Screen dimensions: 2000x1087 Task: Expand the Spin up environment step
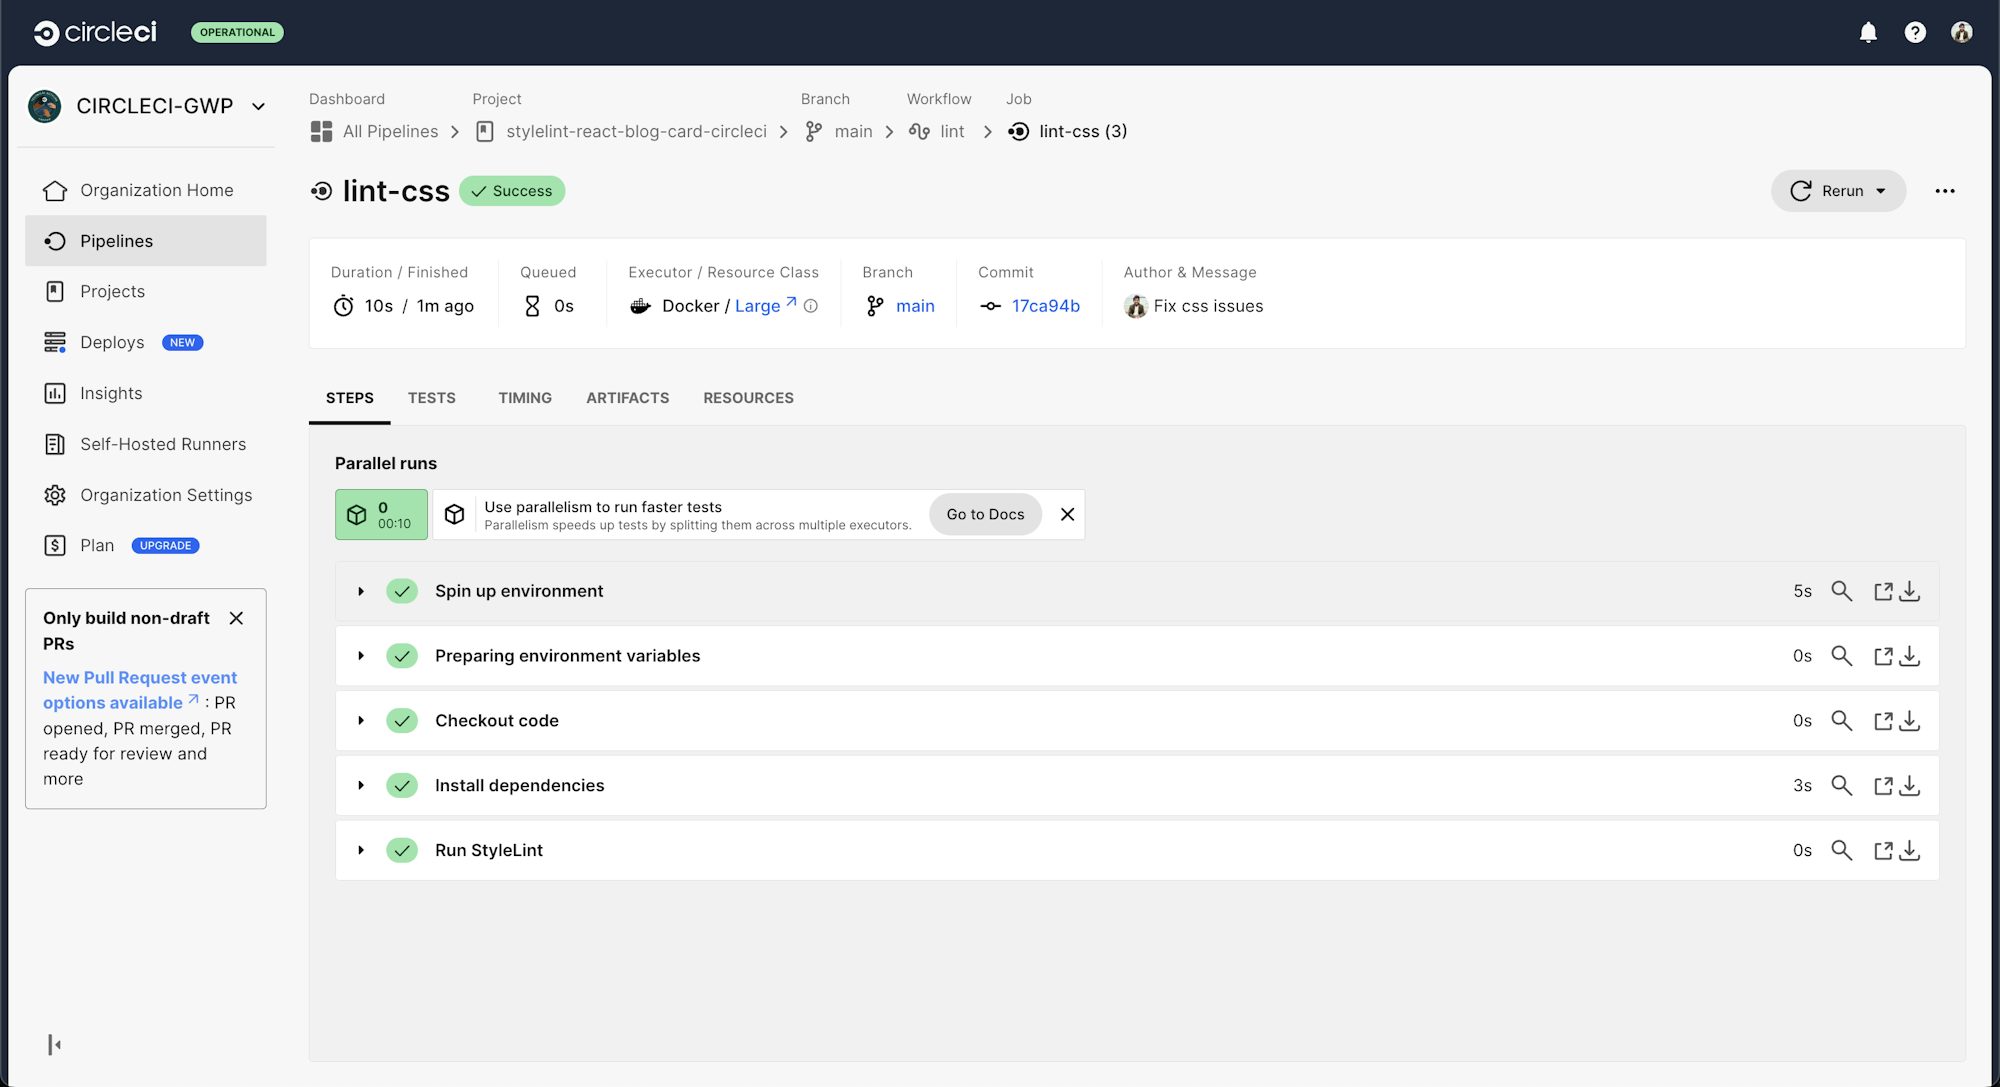(361, 591)
